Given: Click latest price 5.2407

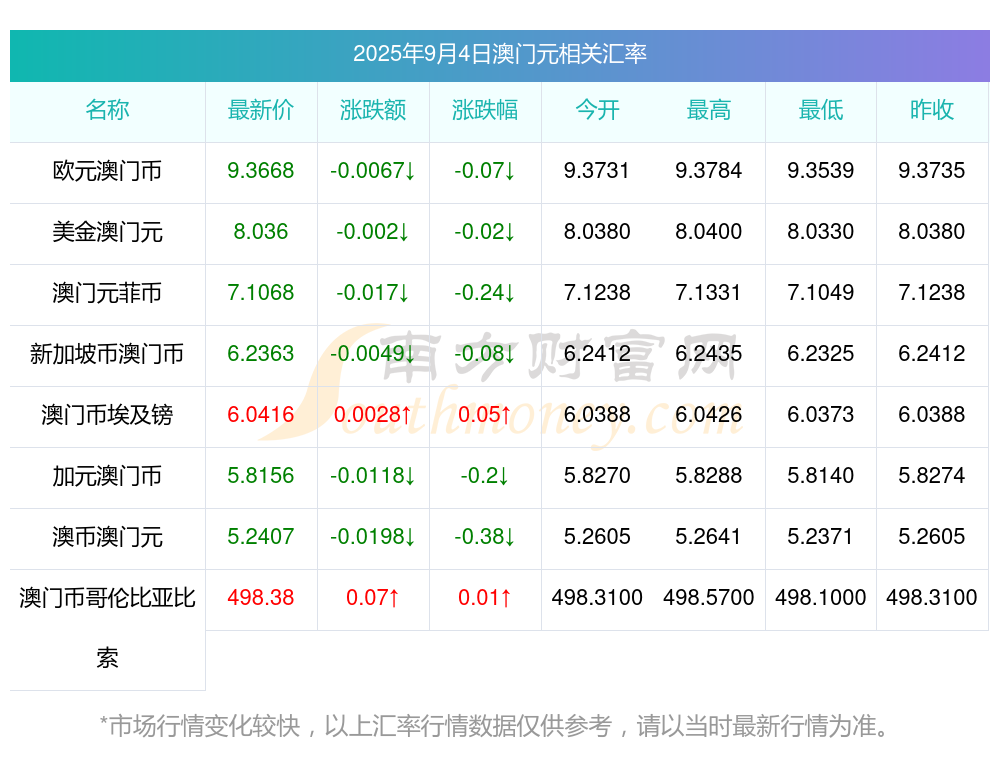Looking at the screenshot, I should (x=261, y=536).
